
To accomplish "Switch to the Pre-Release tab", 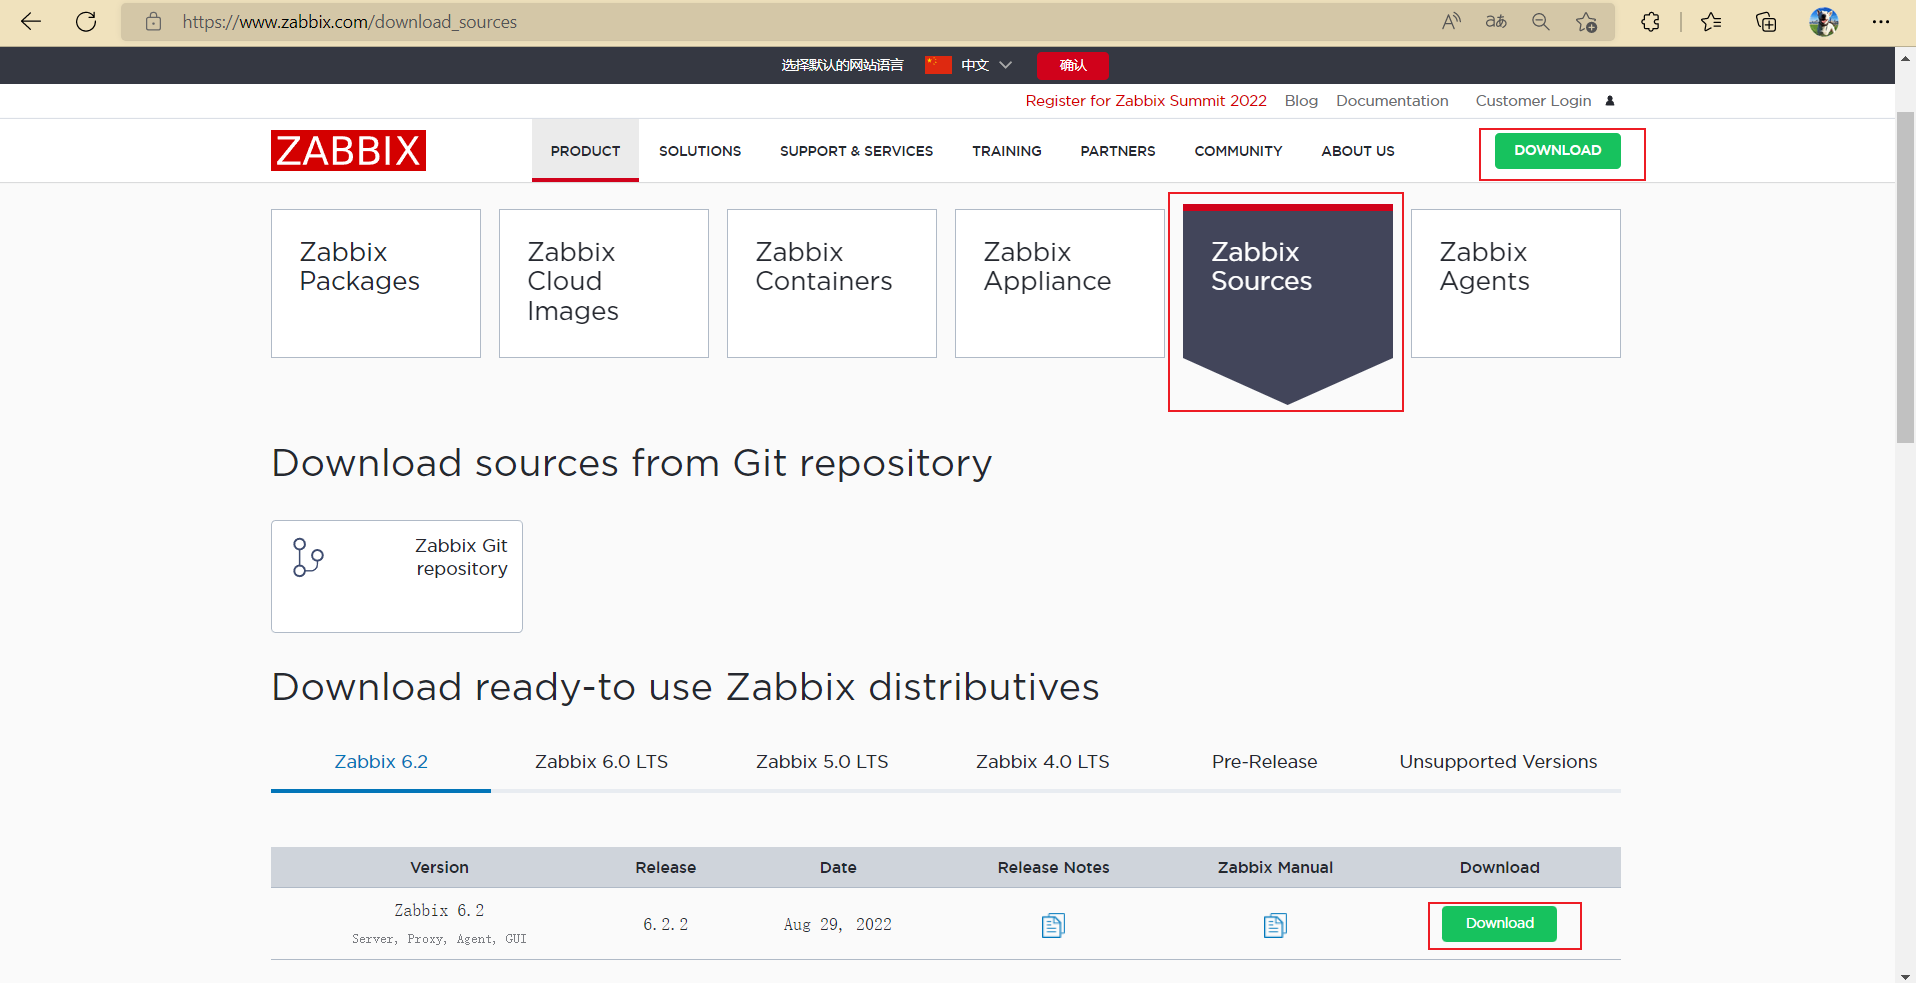I will (x=1263, y=761).
